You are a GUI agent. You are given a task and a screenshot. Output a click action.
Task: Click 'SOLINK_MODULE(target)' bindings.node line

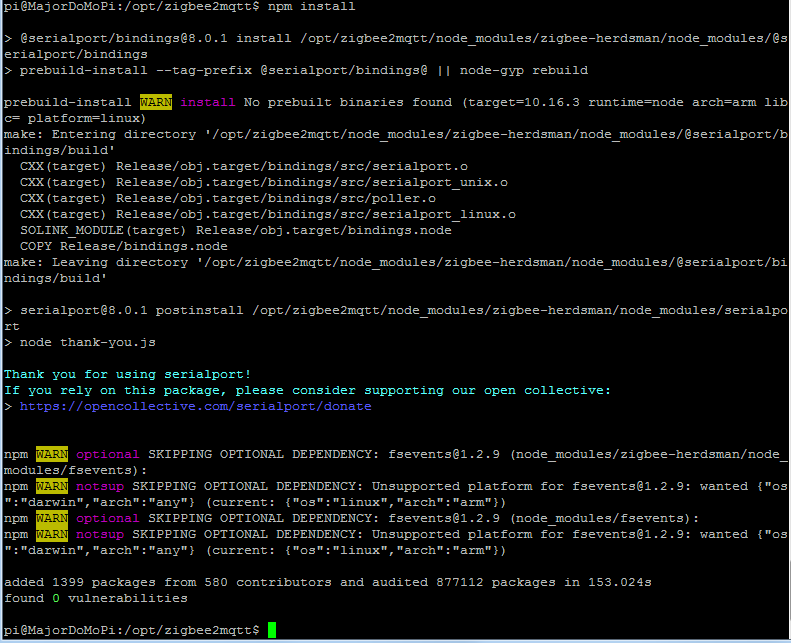[x=236, y=230]
